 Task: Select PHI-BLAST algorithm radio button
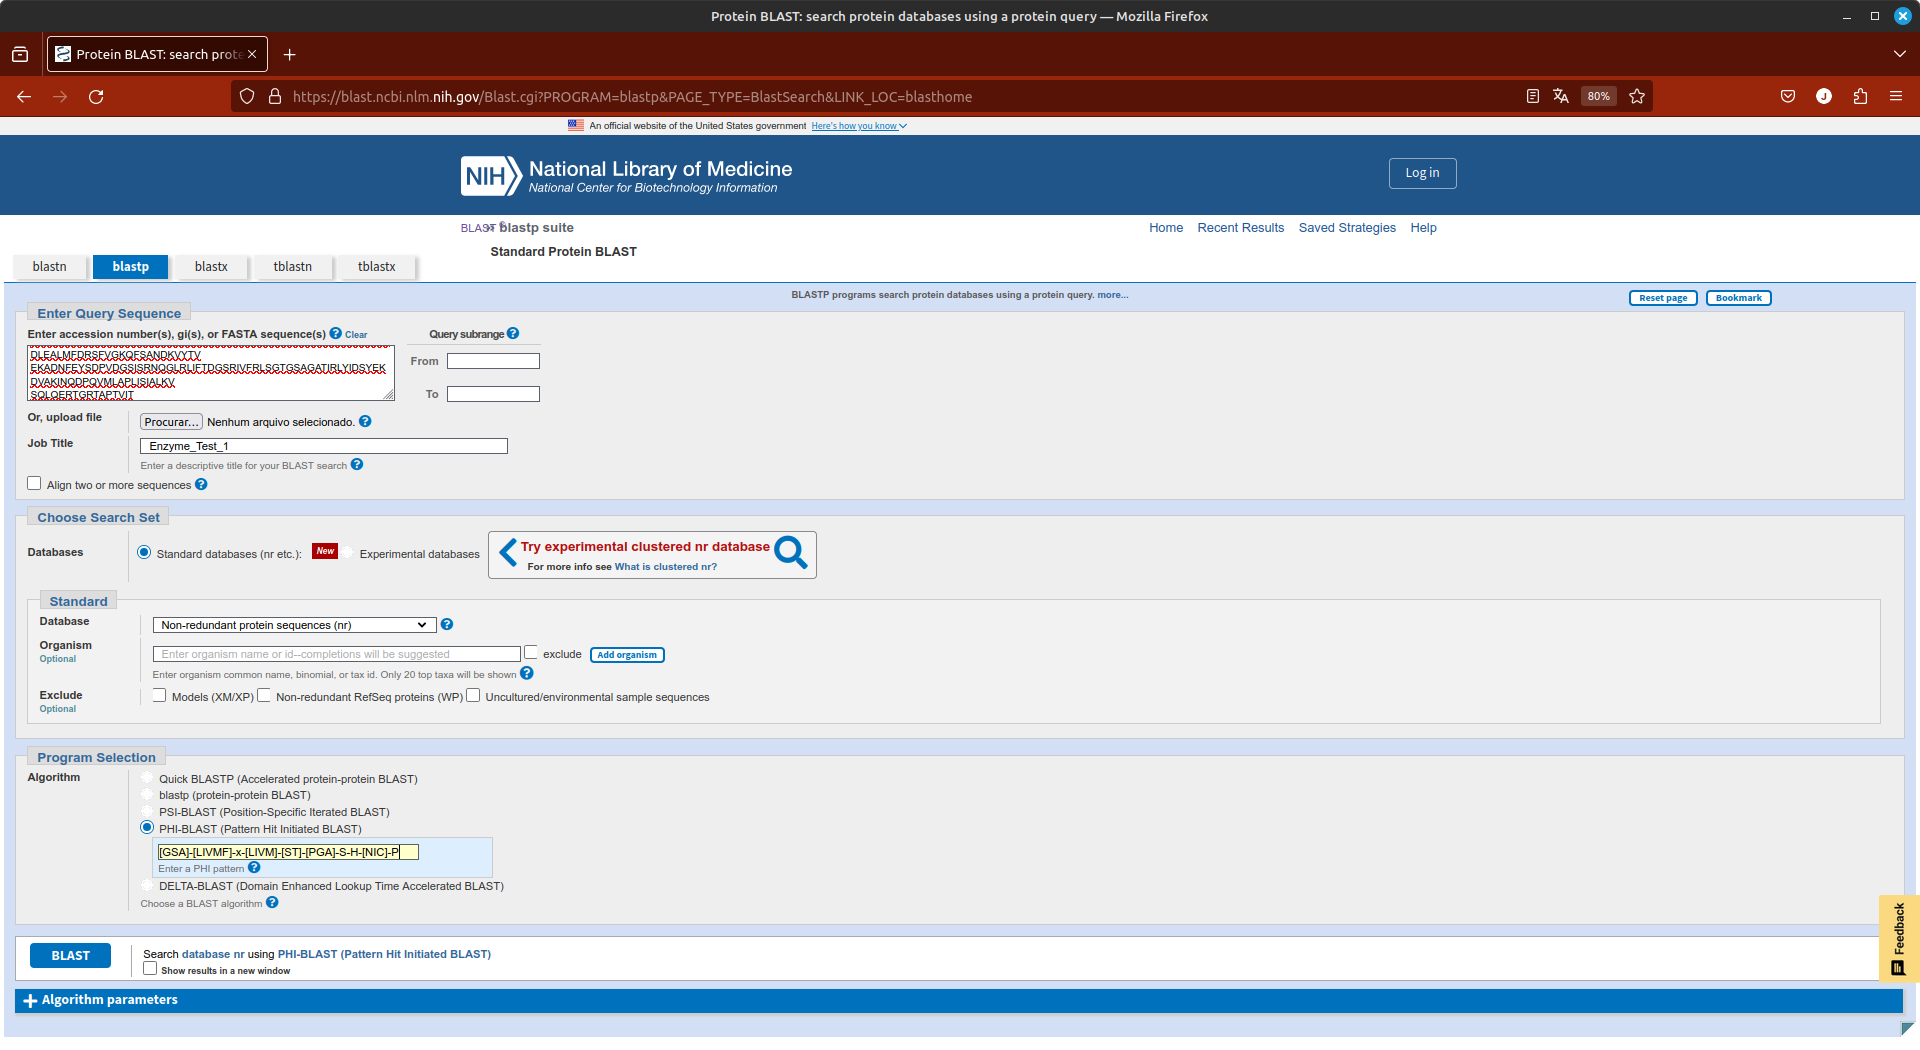pyautogui.click(x=147, y=827)
